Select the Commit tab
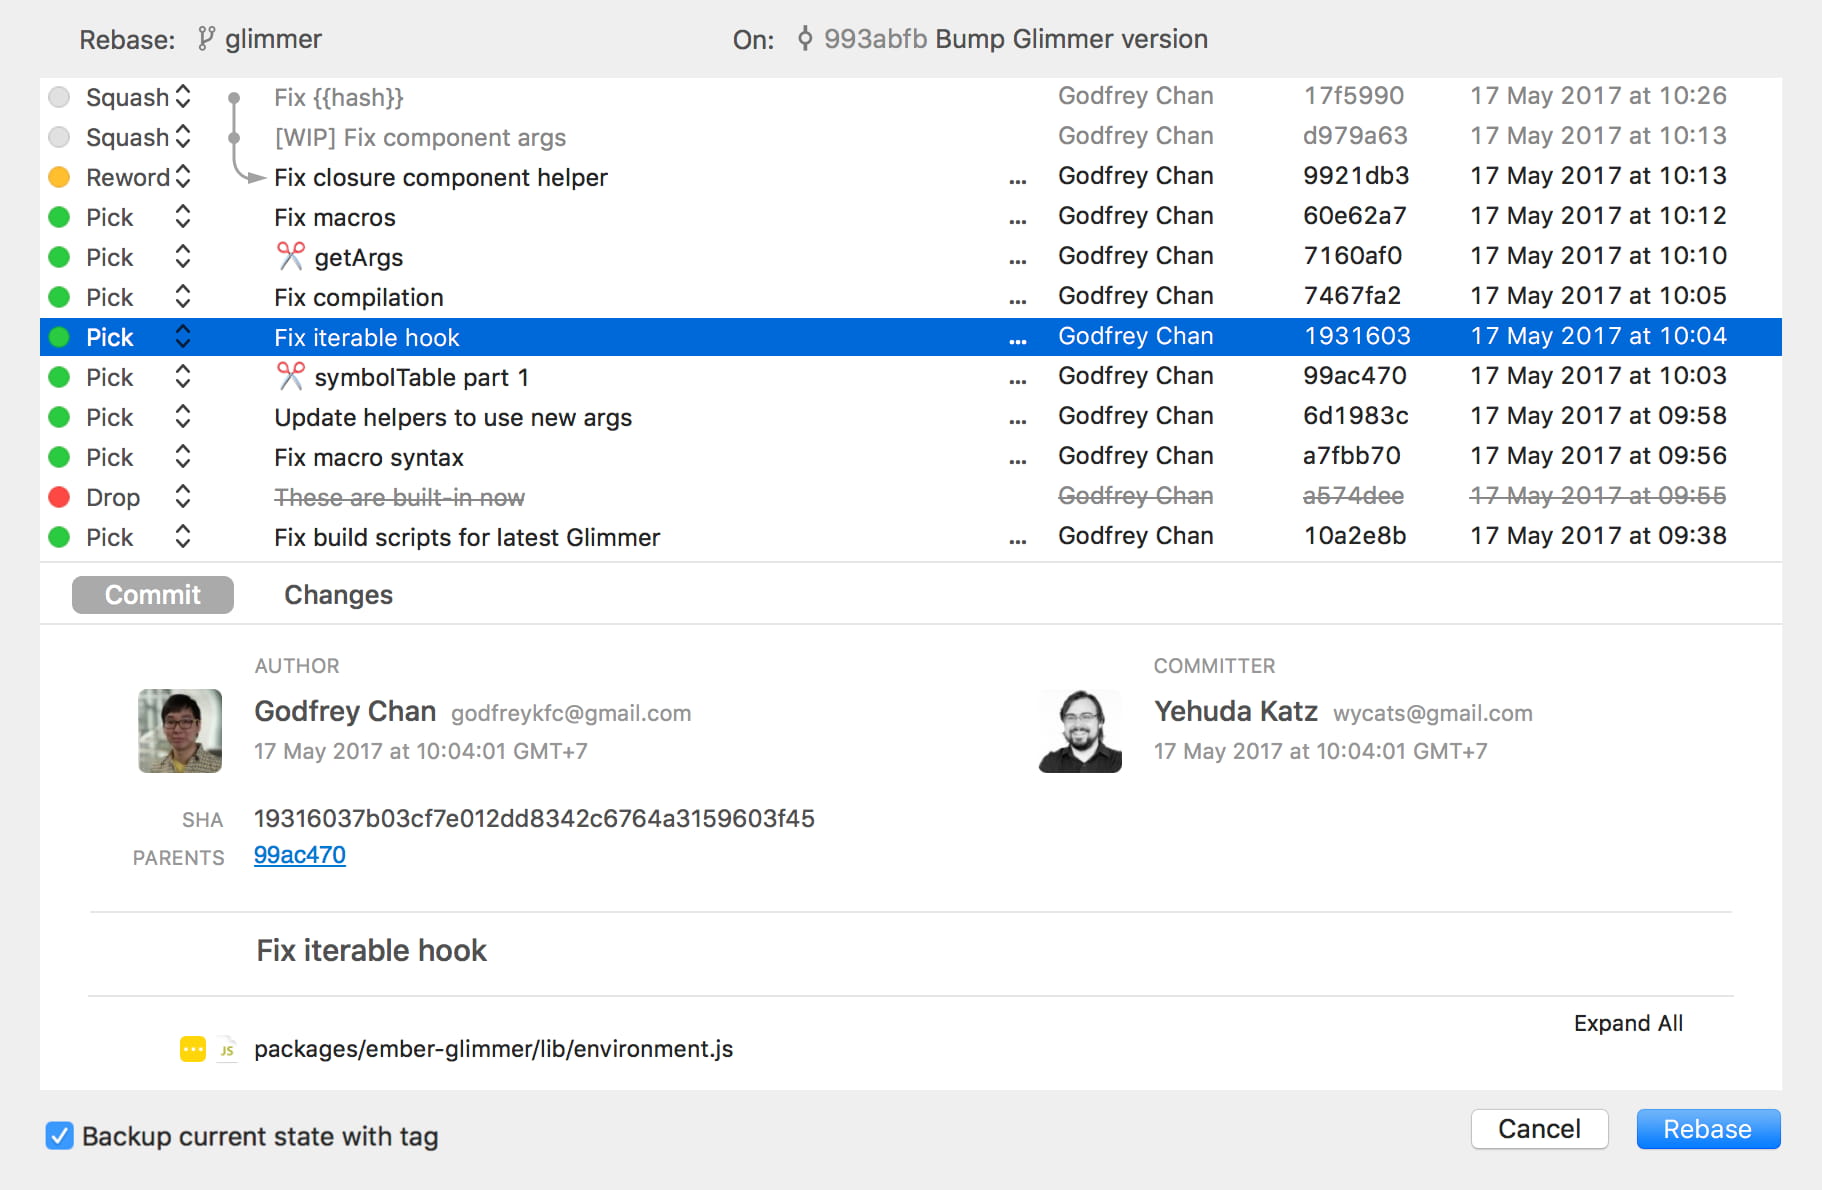Image resolution: width=1822 pixels, height=1190 pixels. (x=153, y=595)
